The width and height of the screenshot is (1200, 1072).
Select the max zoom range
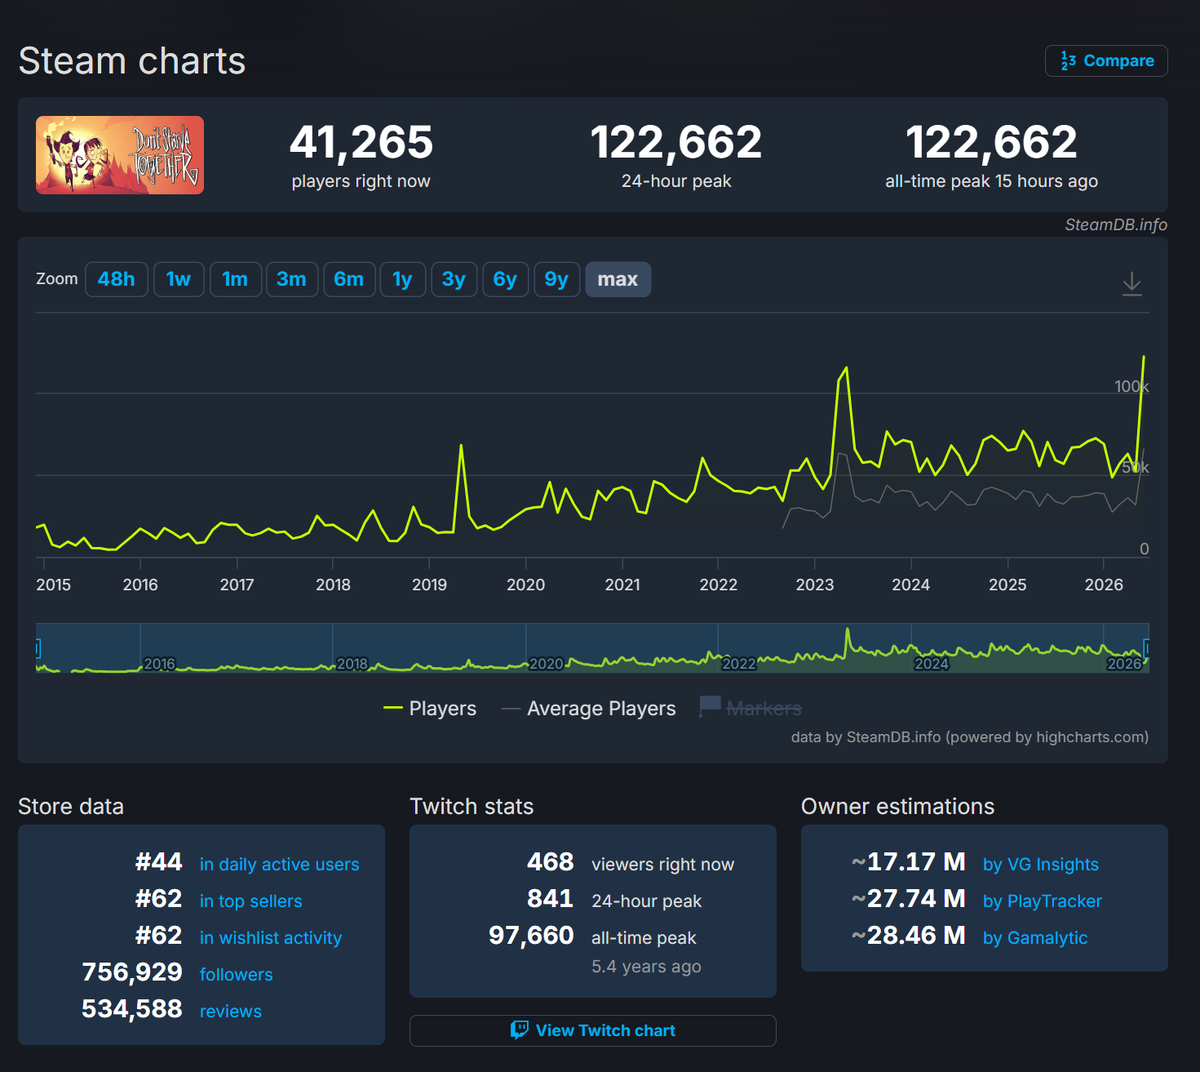[x=618, y=279]
